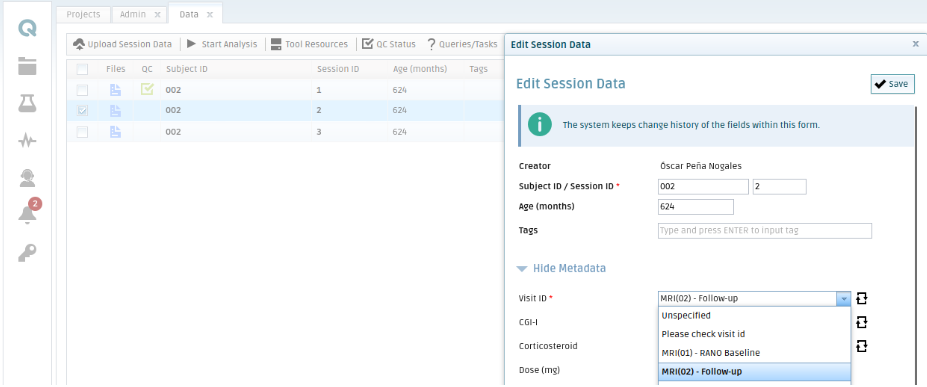Open QC Status from the toolbar
This screenshot has width=927, height=387.
[388, 44]
